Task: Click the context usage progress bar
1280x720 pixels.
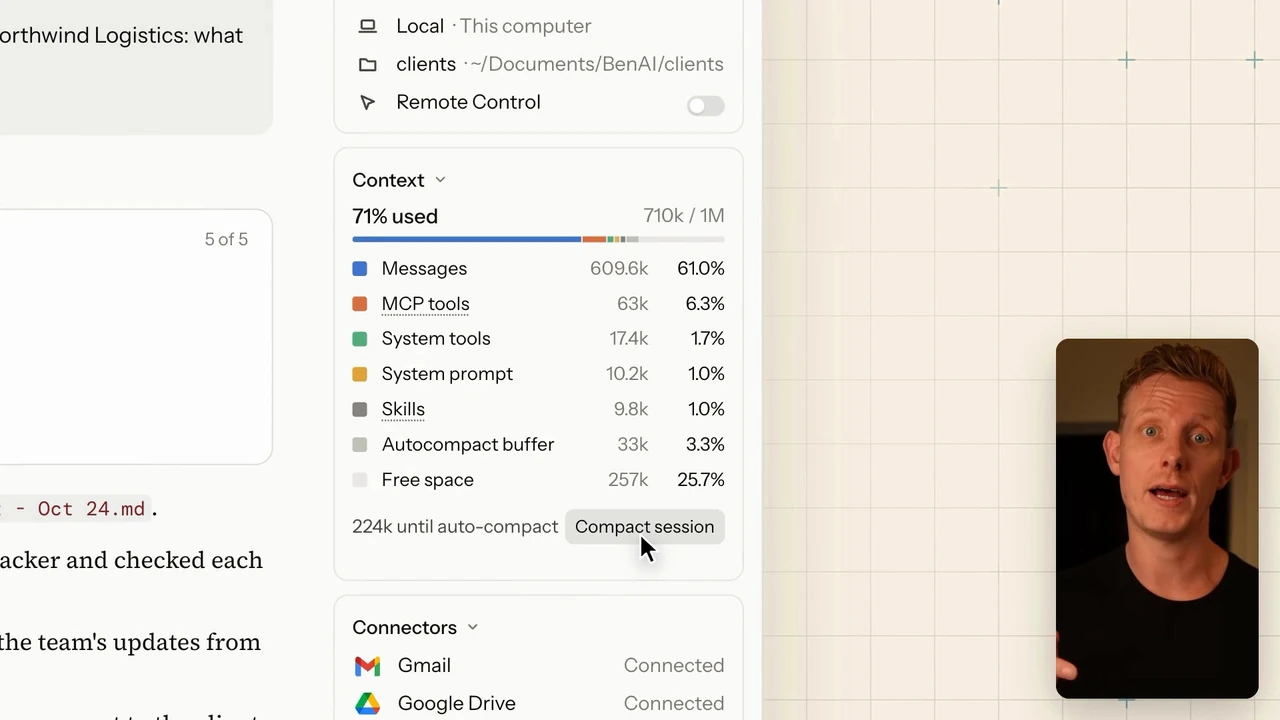Action: (538, 240)
